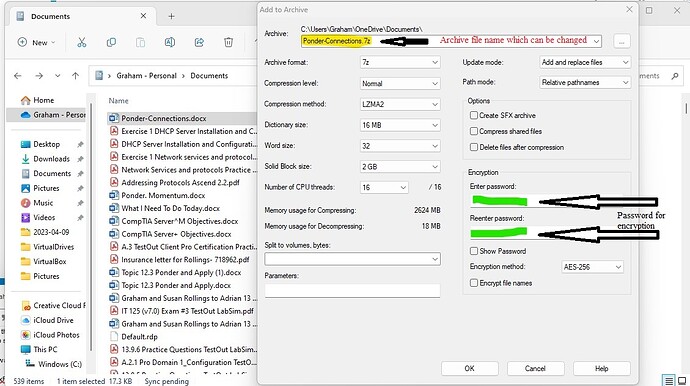
Task: Toggle the Show Password checkbox
Action: click(x=474, y=251)
